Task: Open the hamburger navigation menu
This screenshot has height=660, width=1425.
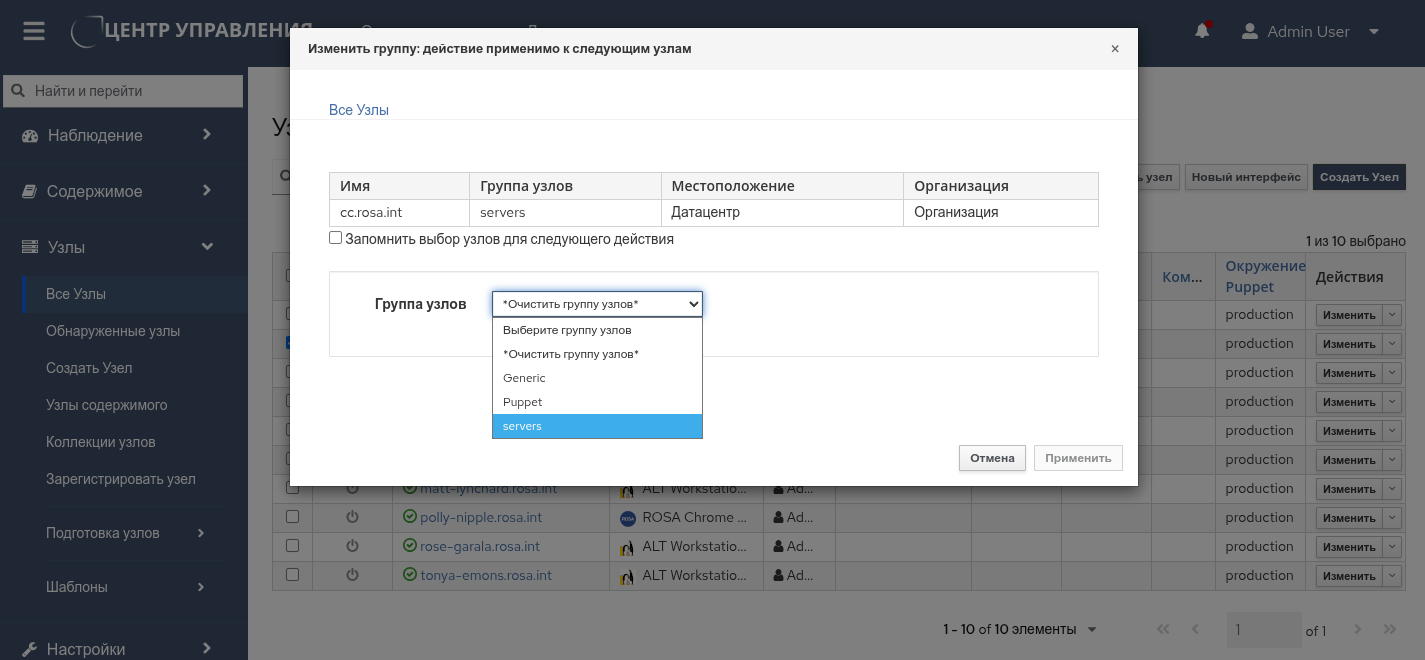Action: [34, 31]
